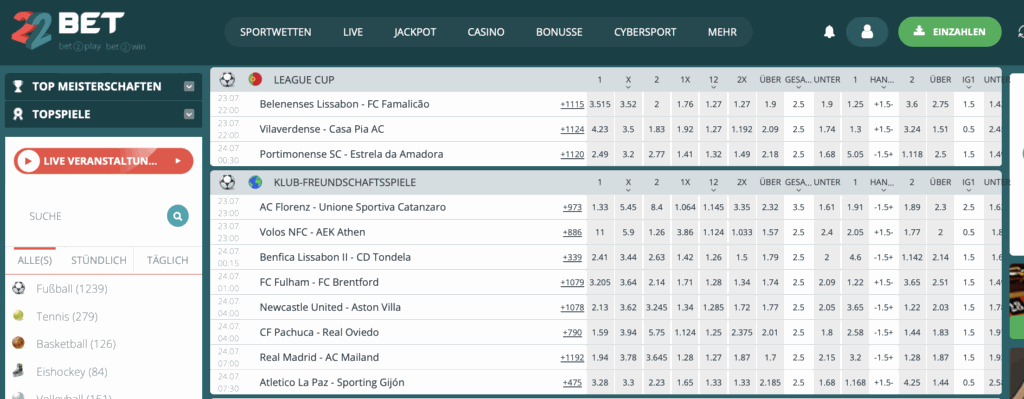Select the Täglich tab
The image size is (1024, 399).
pos(167,260)
